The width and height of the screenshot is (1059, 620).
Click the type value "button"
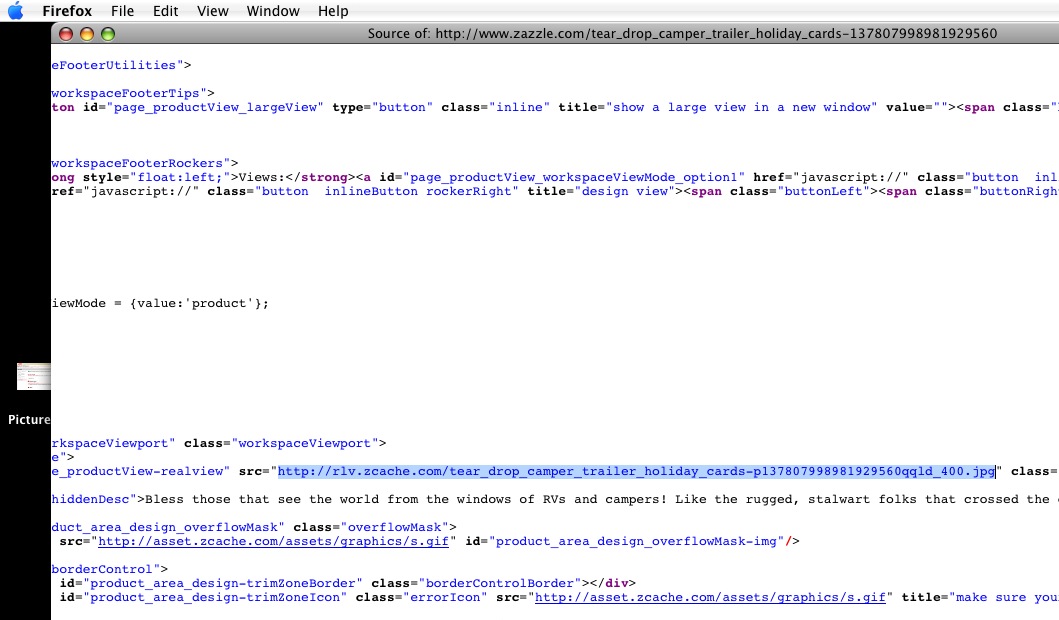(x=402, y=107)
